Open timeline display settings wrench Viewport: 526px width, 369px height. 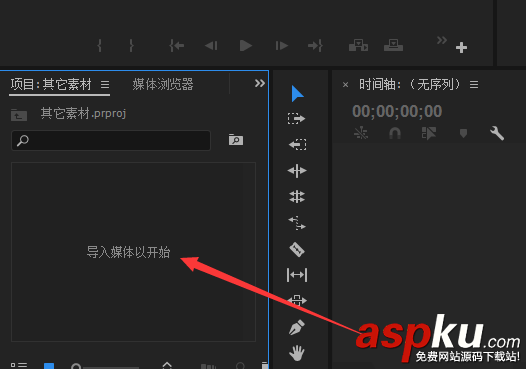[497, 133]
